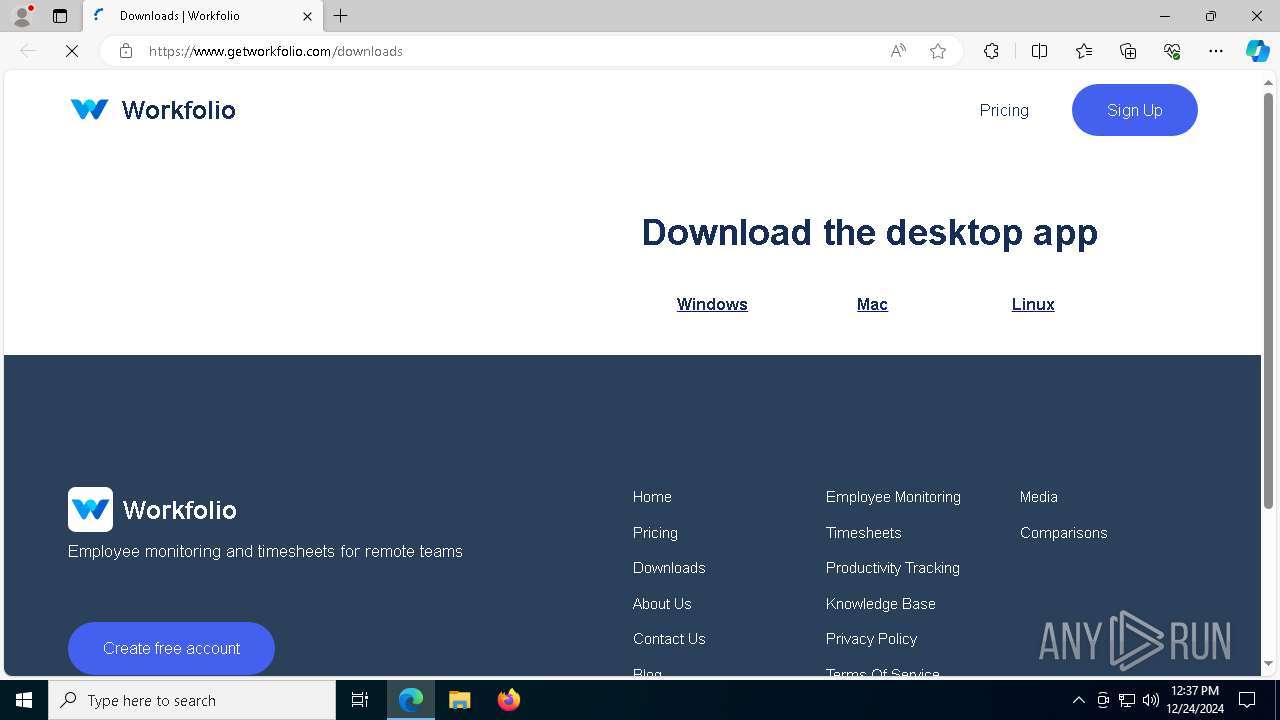
Task: Click the Workfolio header logo
Action: pyautogui.click(x=153, y=110)
